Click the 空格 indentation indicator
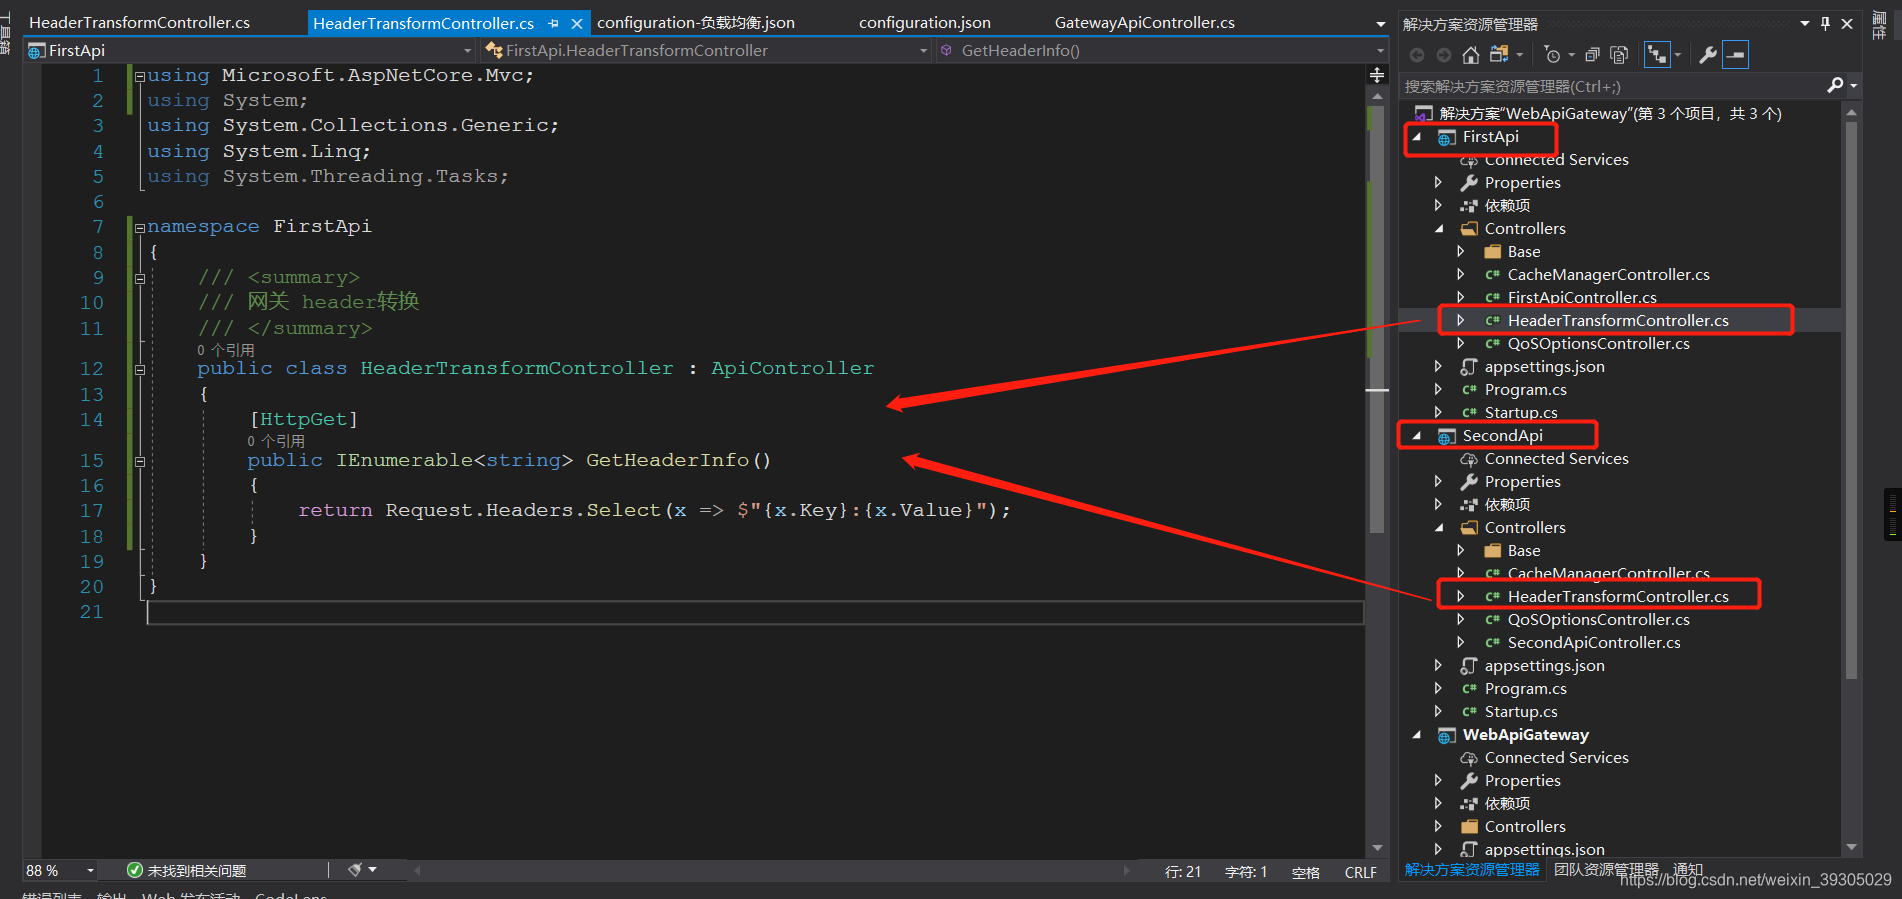 pyautogui.click(x=1305, y=872)
